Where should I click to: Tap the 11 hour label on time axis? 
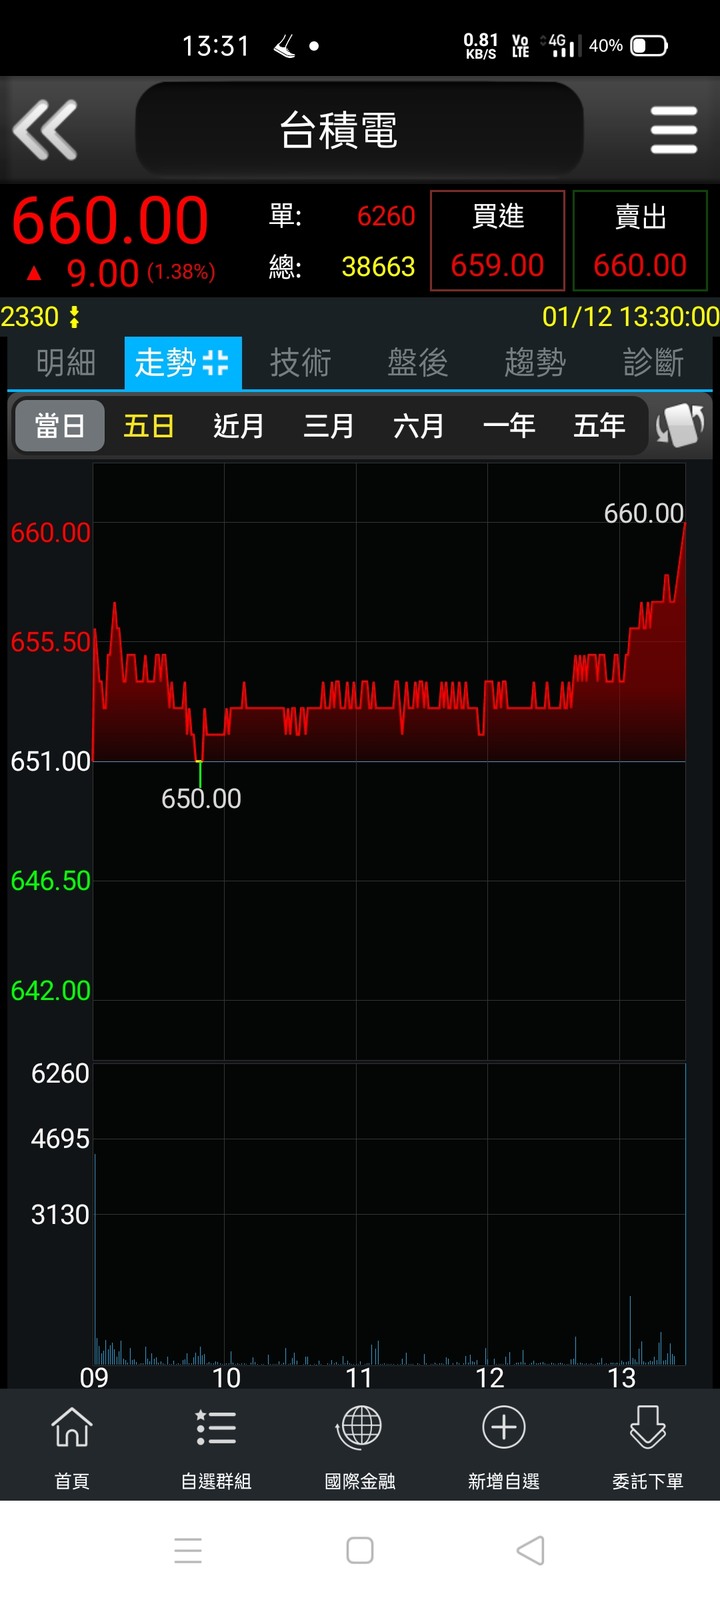[358, 1378]
